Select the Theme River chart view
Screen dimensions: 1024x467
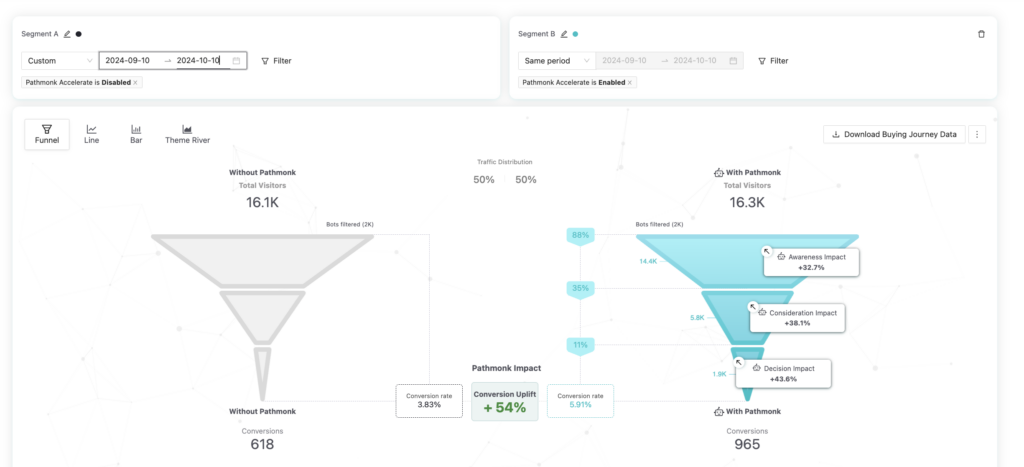[x=187, y=134]
